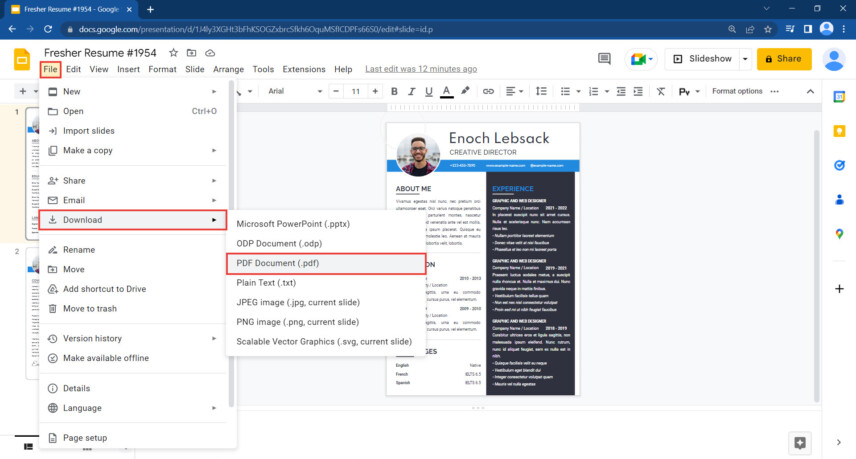Open the Edit menu

pyautogui.click(x=73, y=69)
